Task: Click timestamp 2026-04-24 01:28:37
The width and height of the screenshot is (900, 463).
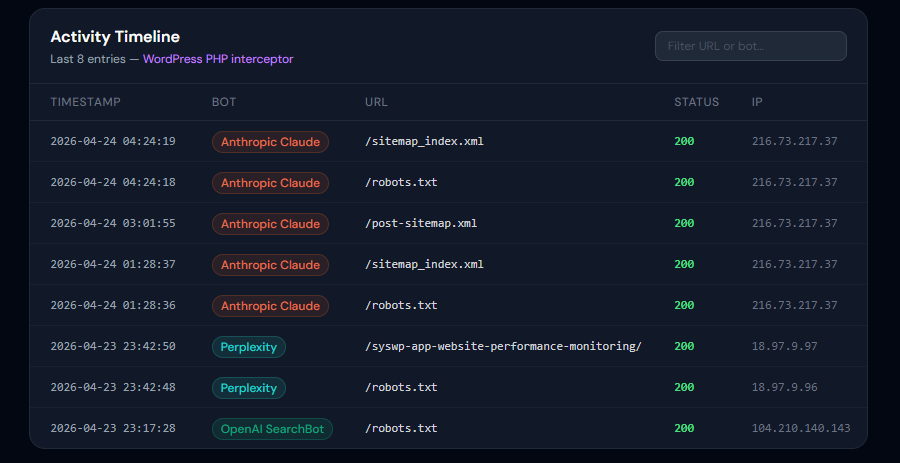Action: tap(113, 264)
